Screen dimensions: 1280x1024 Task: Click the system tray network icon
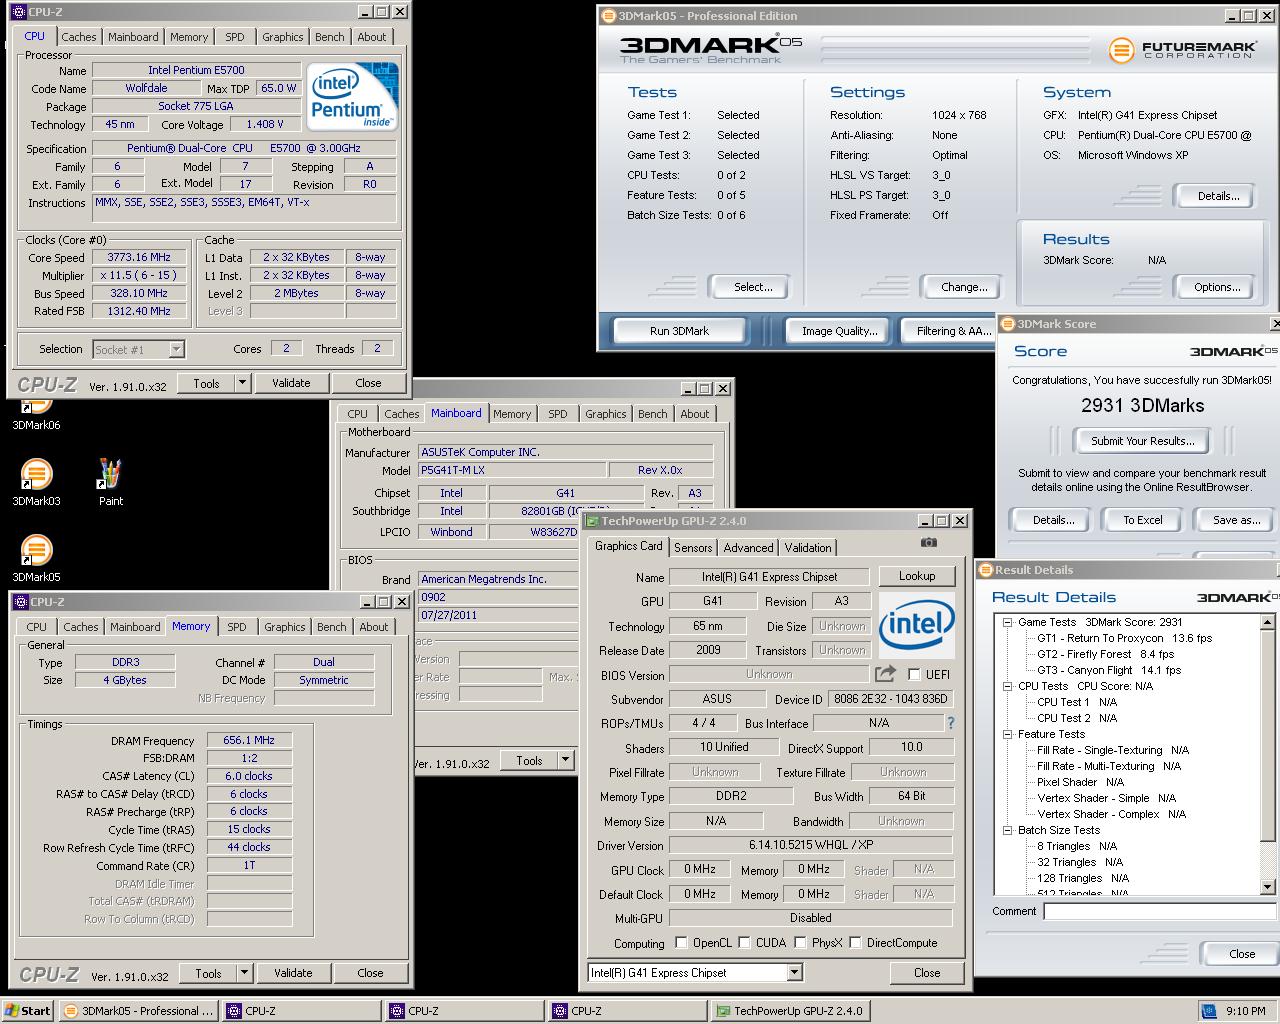[x=1209, y=1011]
